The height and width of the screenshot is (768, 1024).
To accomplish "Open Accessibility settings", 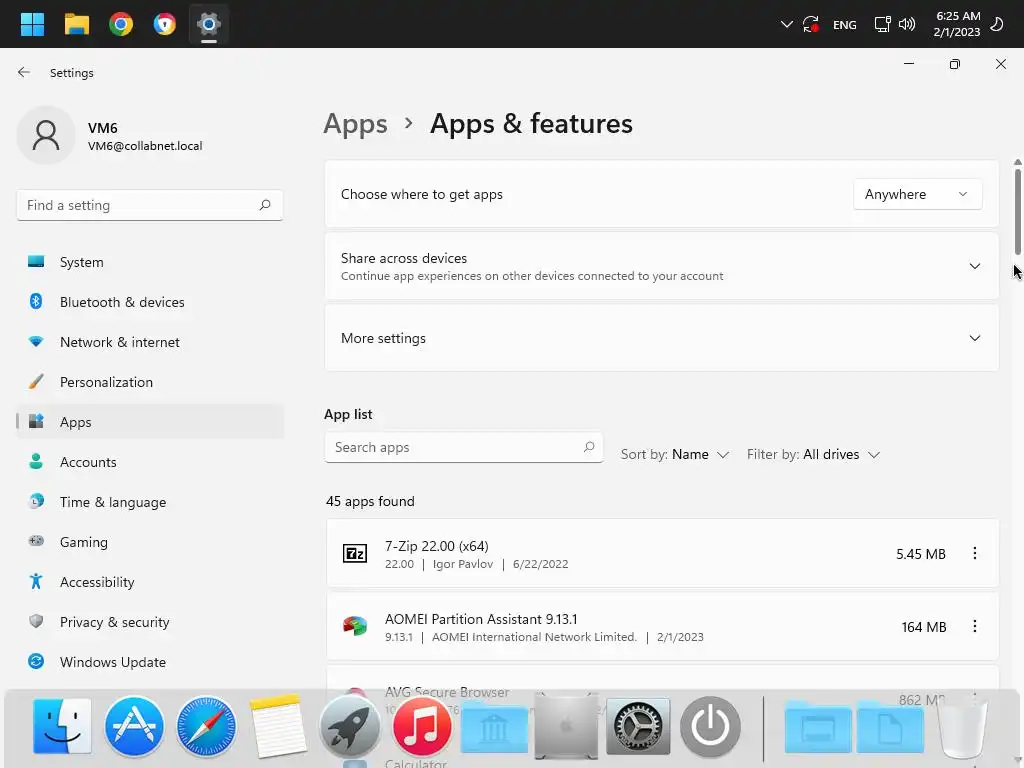I will point(150,582).
